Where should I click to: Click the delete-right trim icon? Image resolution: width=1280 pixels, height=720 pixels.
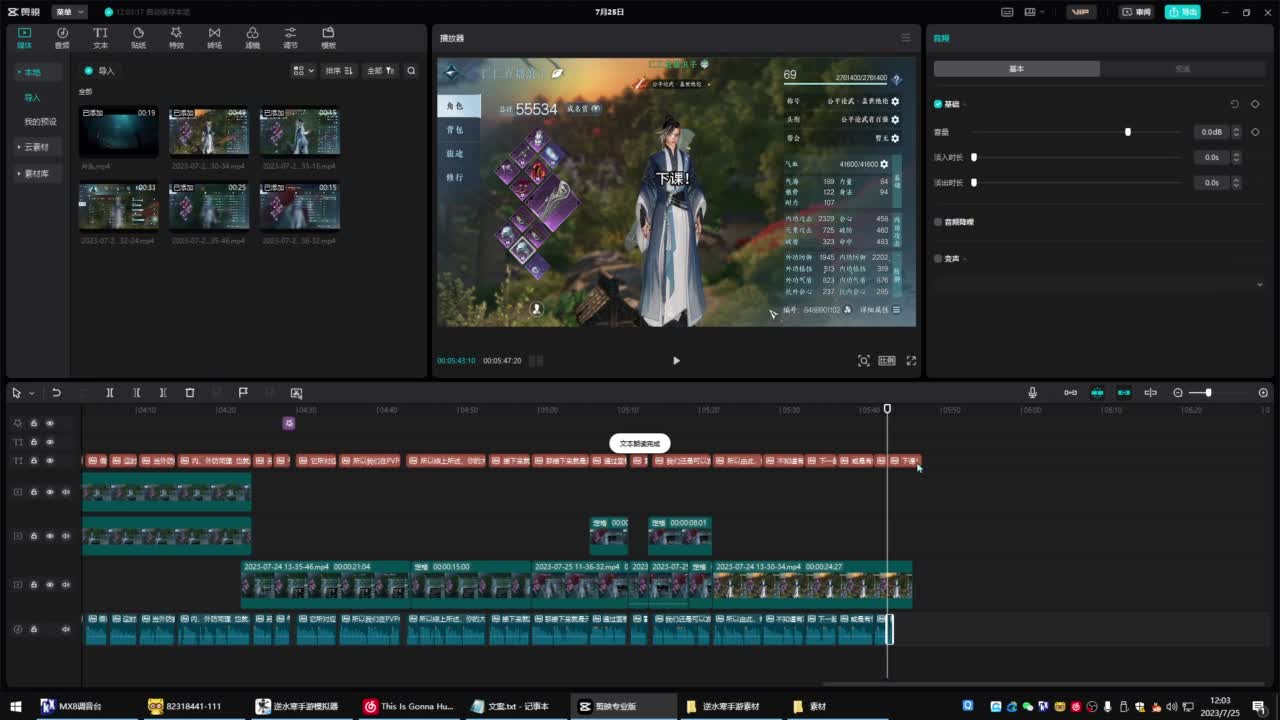tap(163, 393)
